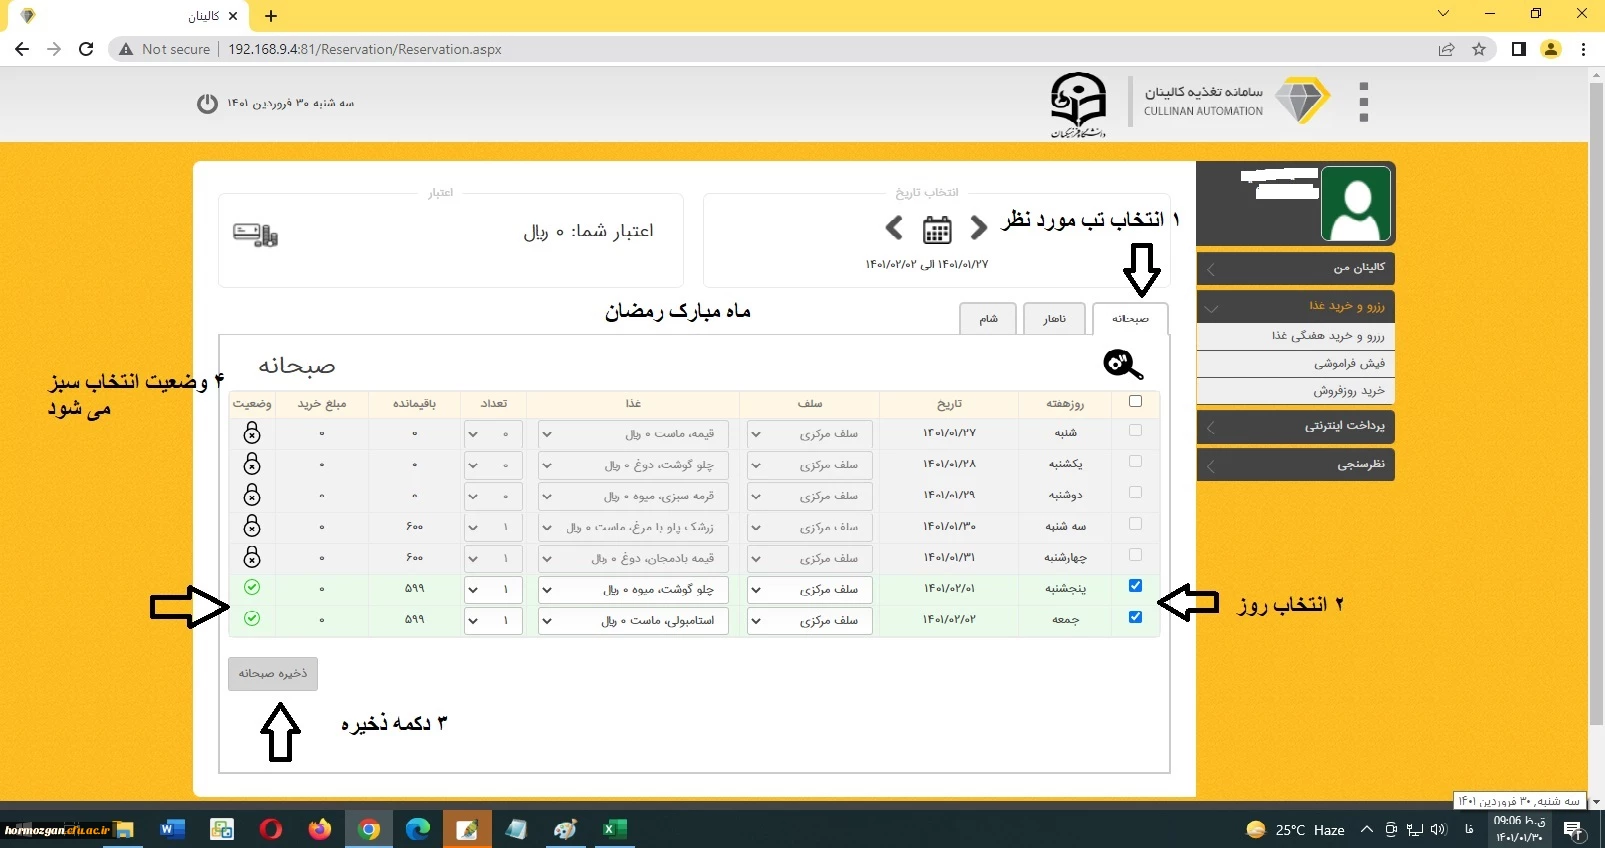Click the user profile avatar picture

coord(1355,204)
